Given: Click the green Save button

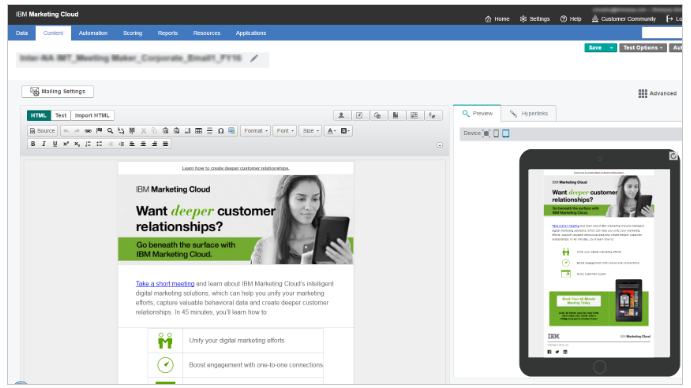Looking at the screenshot, I should click(x=595, y=48).
